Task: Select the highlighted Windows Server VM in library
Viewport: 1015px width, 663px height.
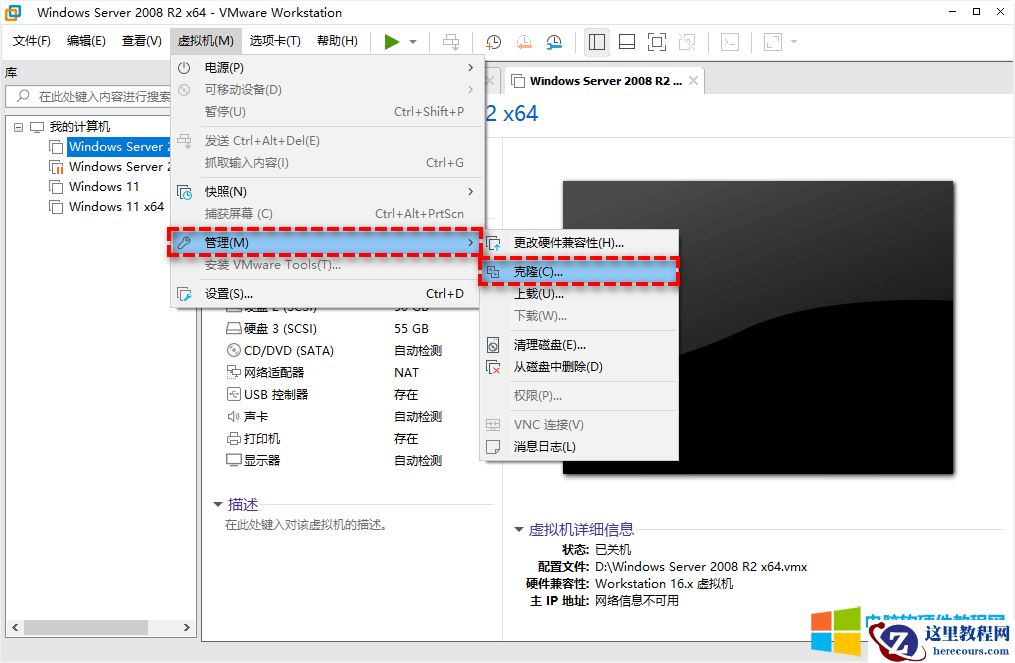Action: [118, 147]
